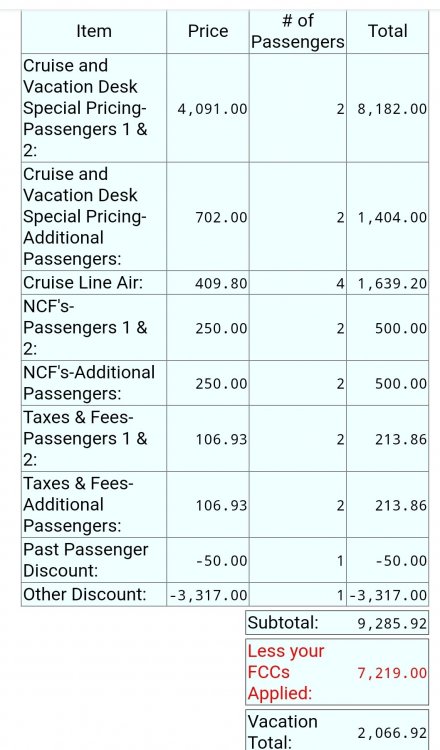Select the Subtotal label
This screenshot has width=440, height=750.
pyautogui.click(x=283, y=622)
